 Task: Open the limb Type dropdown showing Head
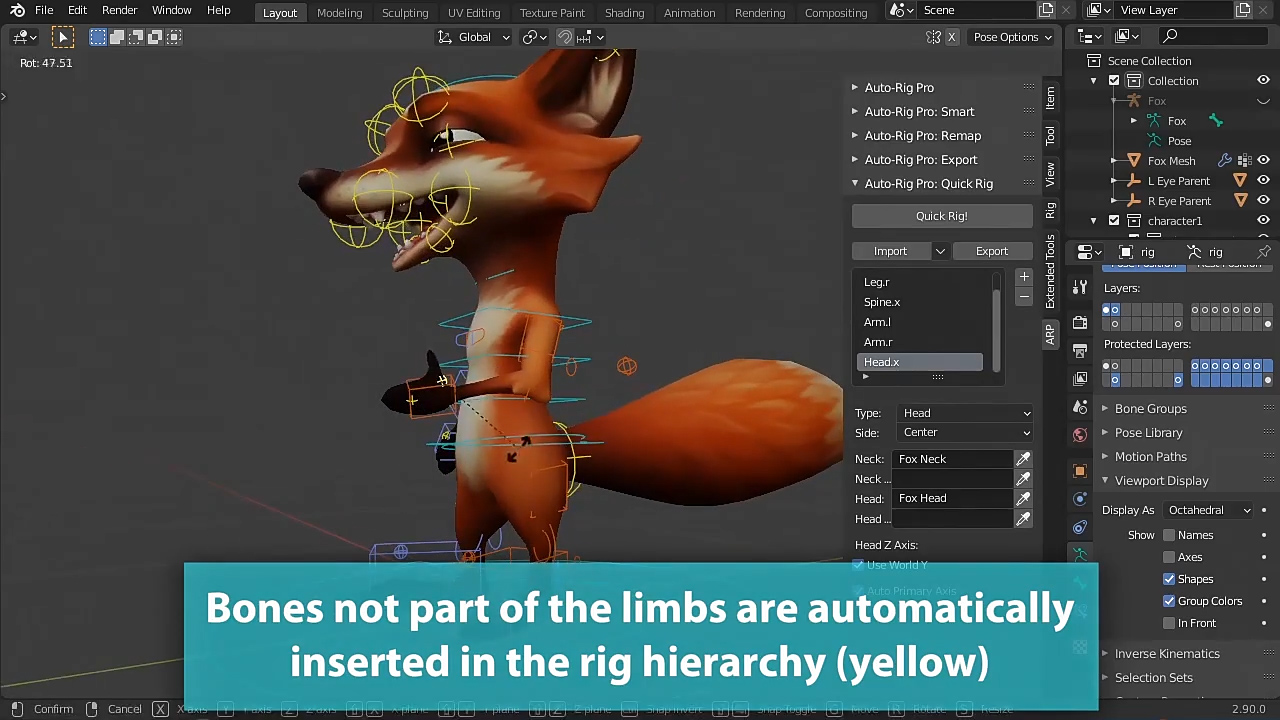[966, 413]
